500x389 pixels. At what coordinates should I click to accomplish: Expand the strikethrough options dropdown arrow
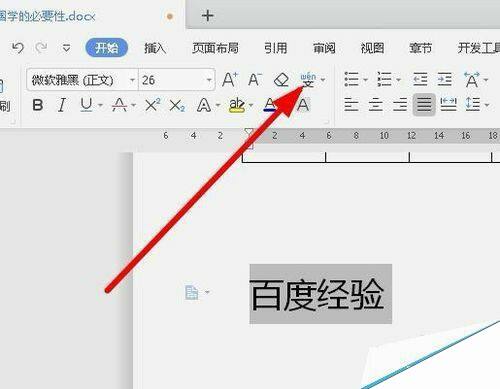pyautogui.click(x=134, y=106)
